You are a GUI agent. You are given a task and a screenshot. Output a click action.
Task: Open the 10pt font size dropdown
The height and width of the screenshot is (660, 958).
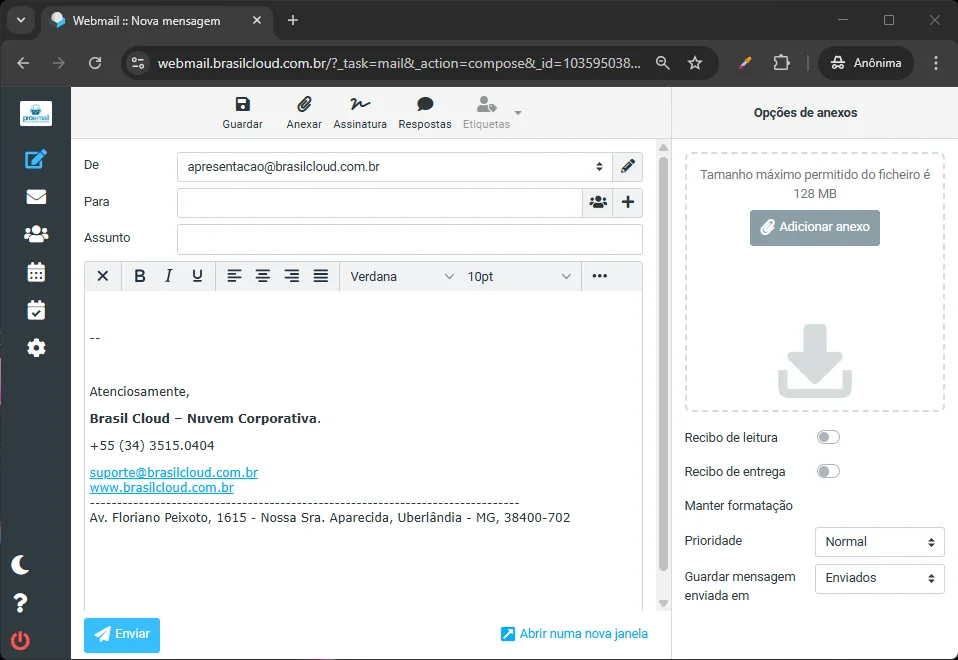pos(519,277)
